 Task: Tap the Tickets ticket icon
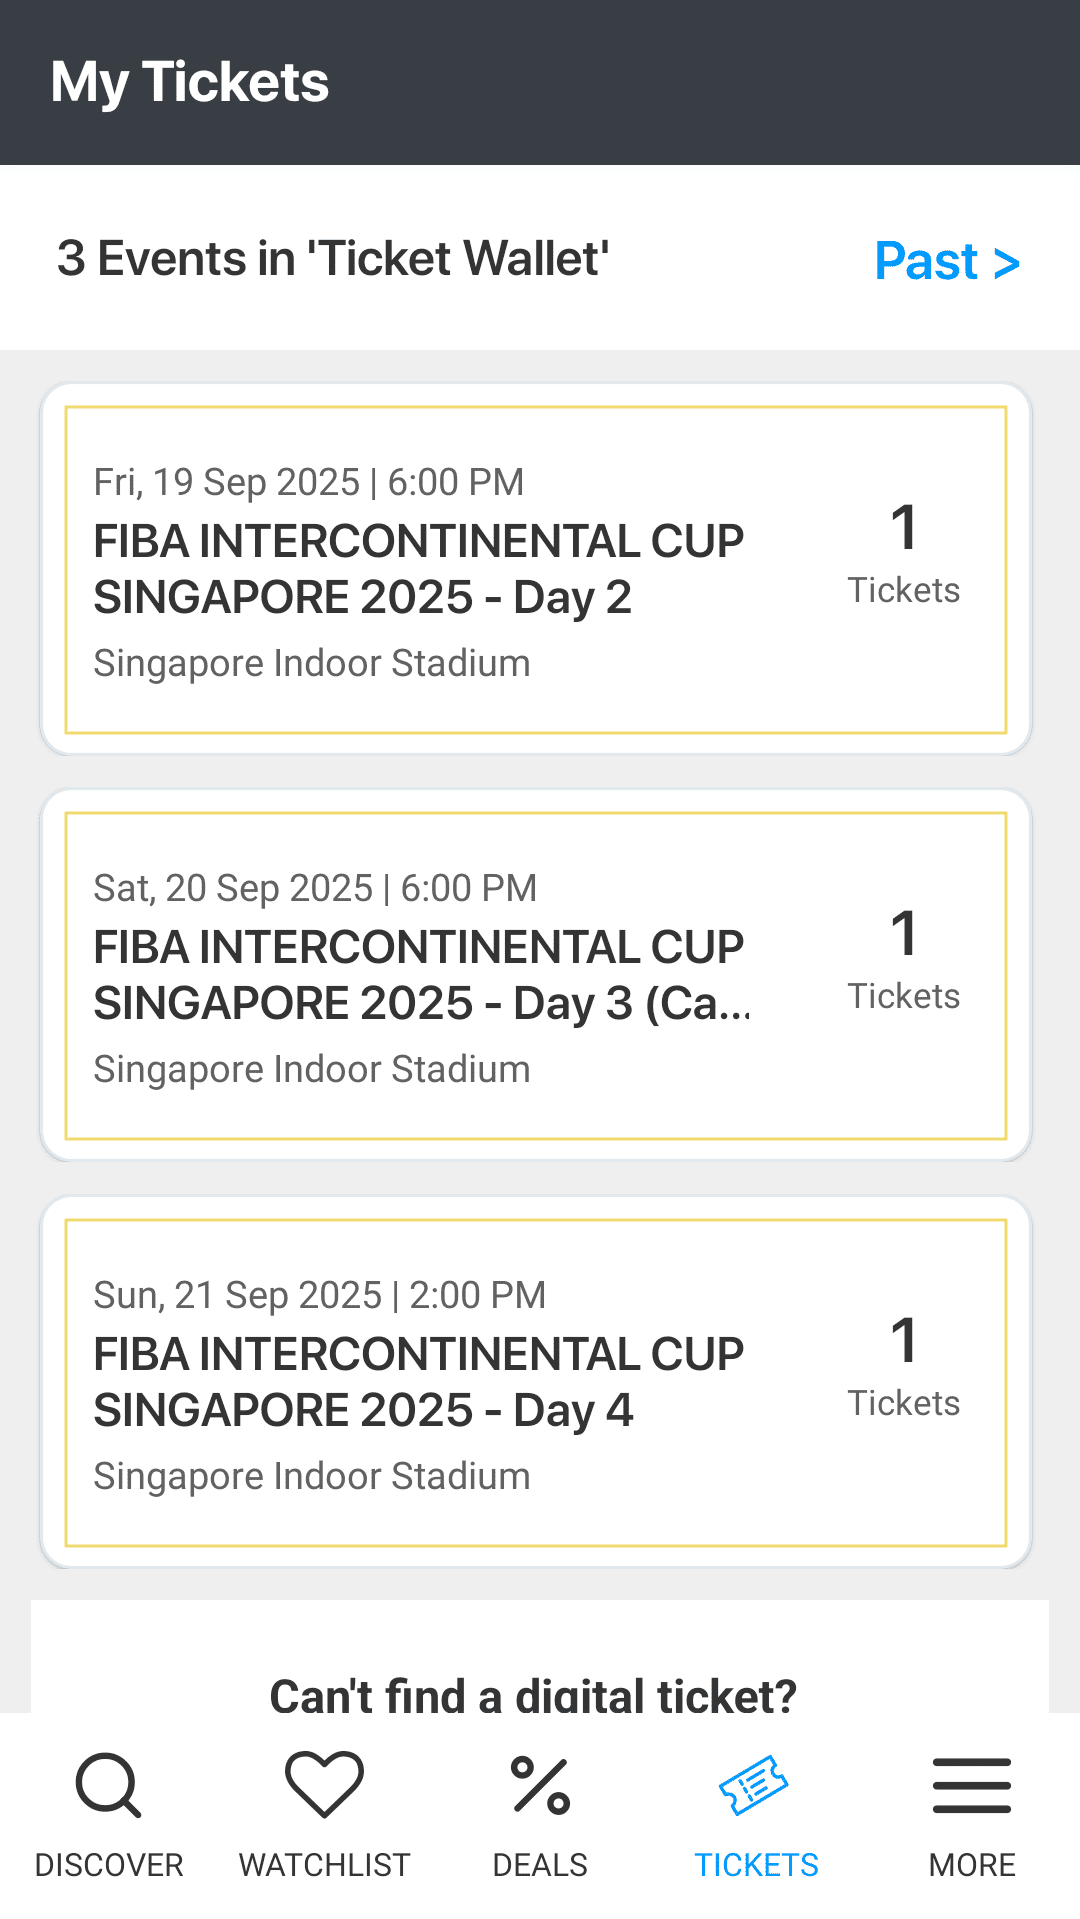[x=755, y=1785]
